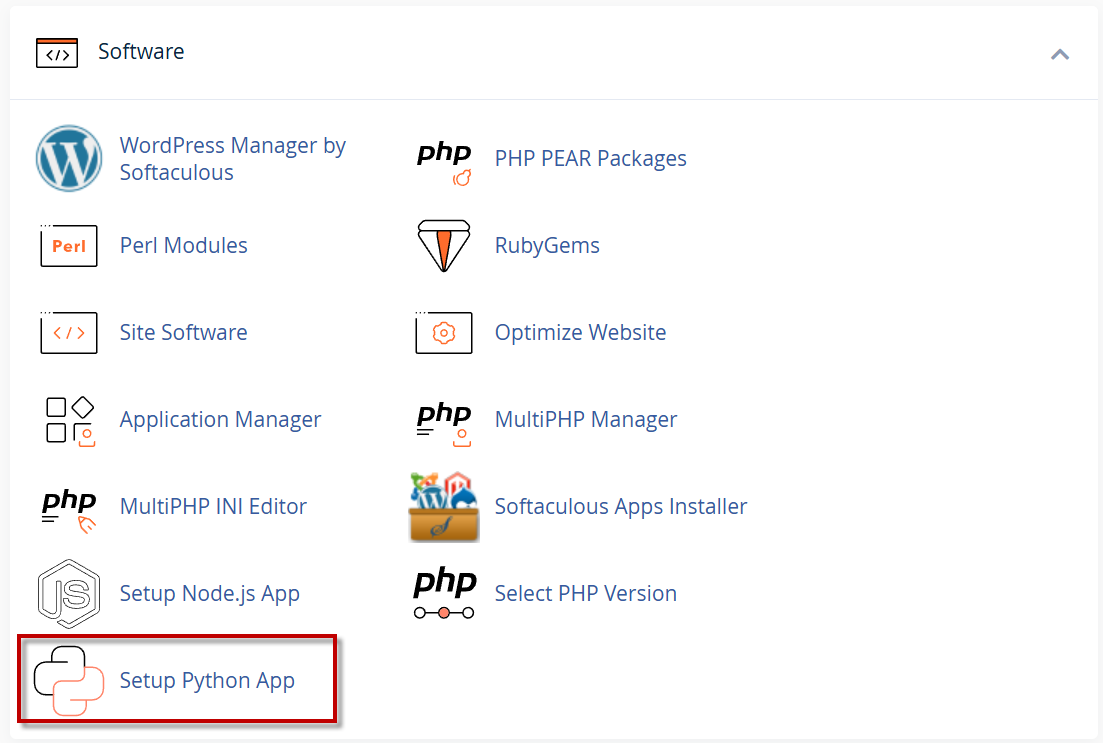Open the Setup Python App link
This screenshot has width=1103, height=743.
(207, 681)
